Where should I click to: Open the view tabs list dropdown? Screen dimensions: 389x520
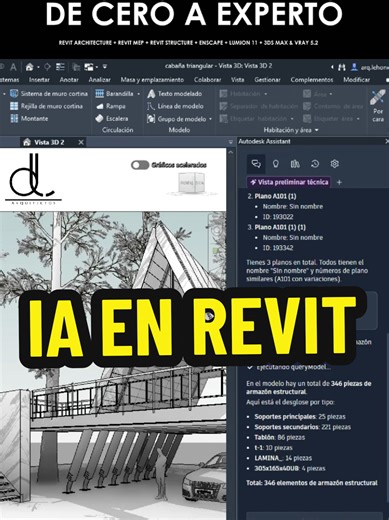coord(230,142)
